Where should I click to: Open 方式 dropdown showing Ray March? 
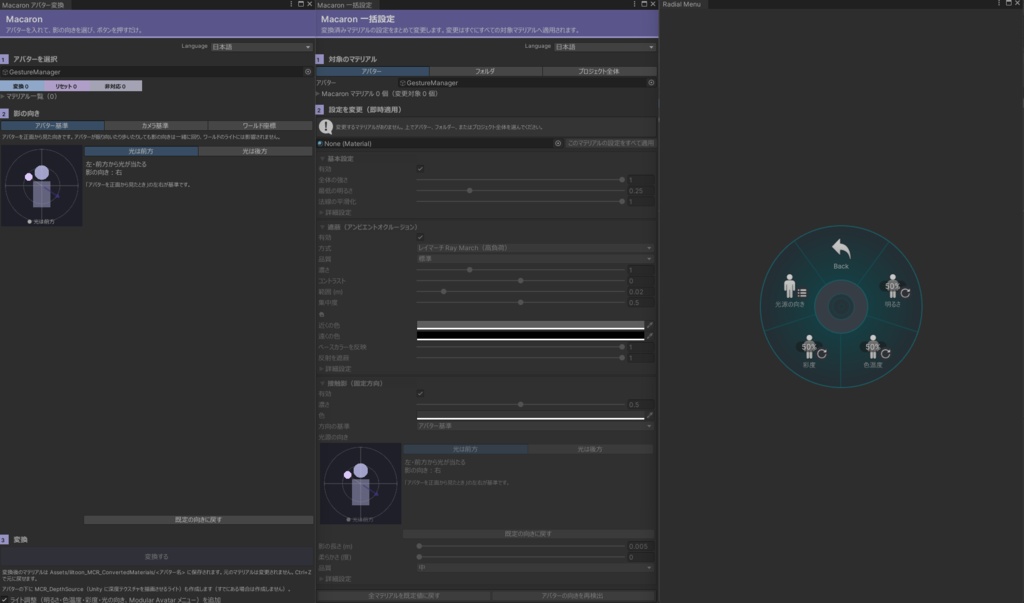tap(535, 248)
